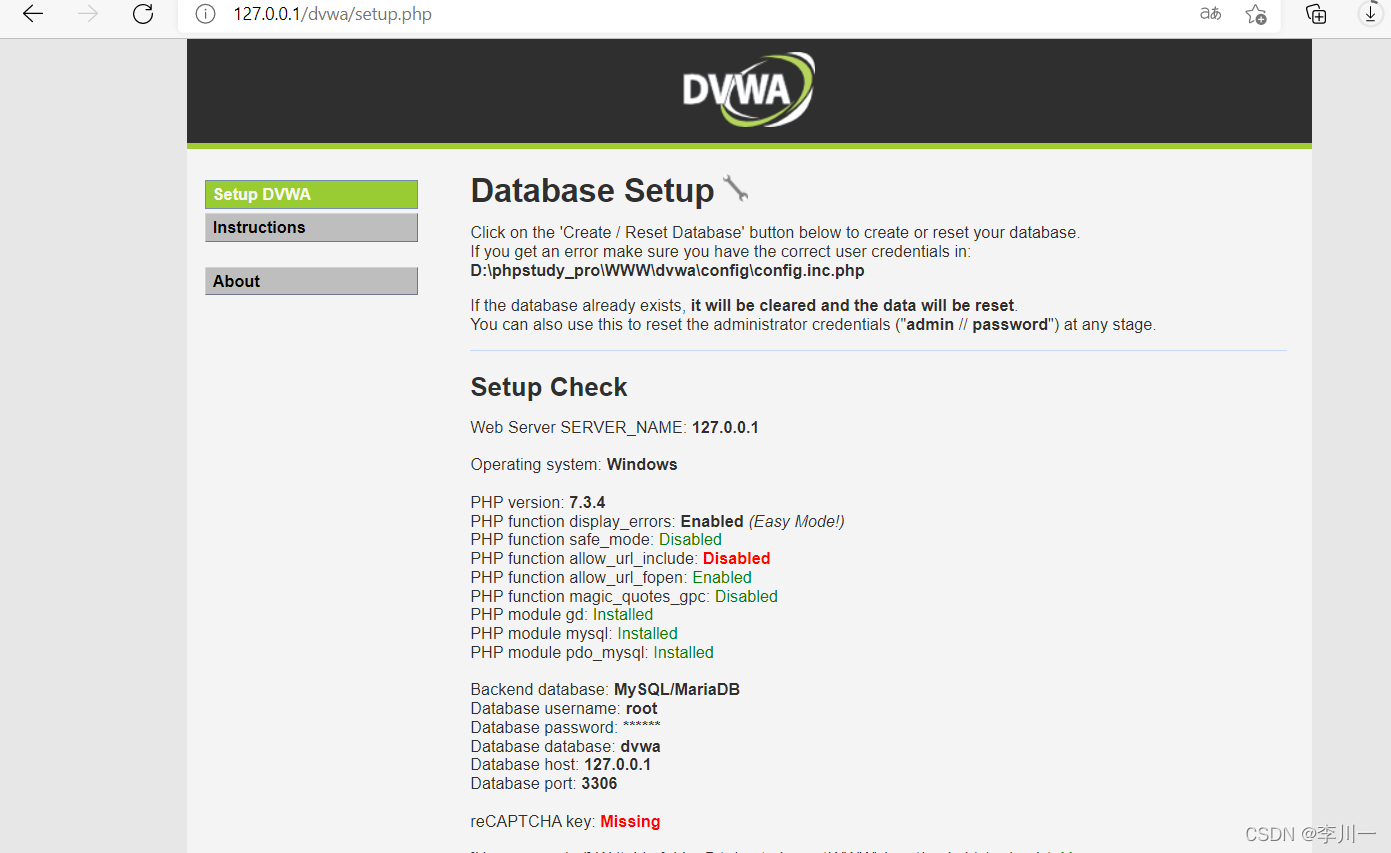Click the site information icon in address bar
The image size is (1391, 853).
pyautogui.click(x=205, y=15)
